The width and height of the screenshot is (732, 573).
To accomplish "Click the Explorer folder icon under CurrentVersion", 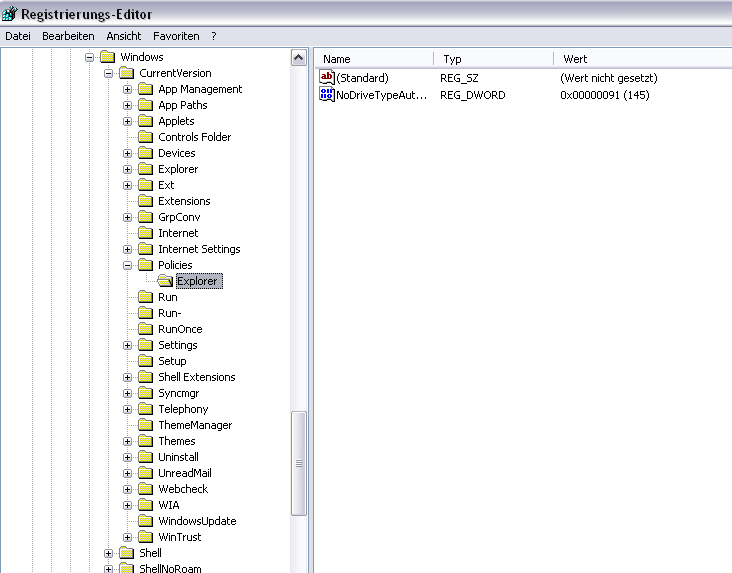I will [x=146, y=169].
